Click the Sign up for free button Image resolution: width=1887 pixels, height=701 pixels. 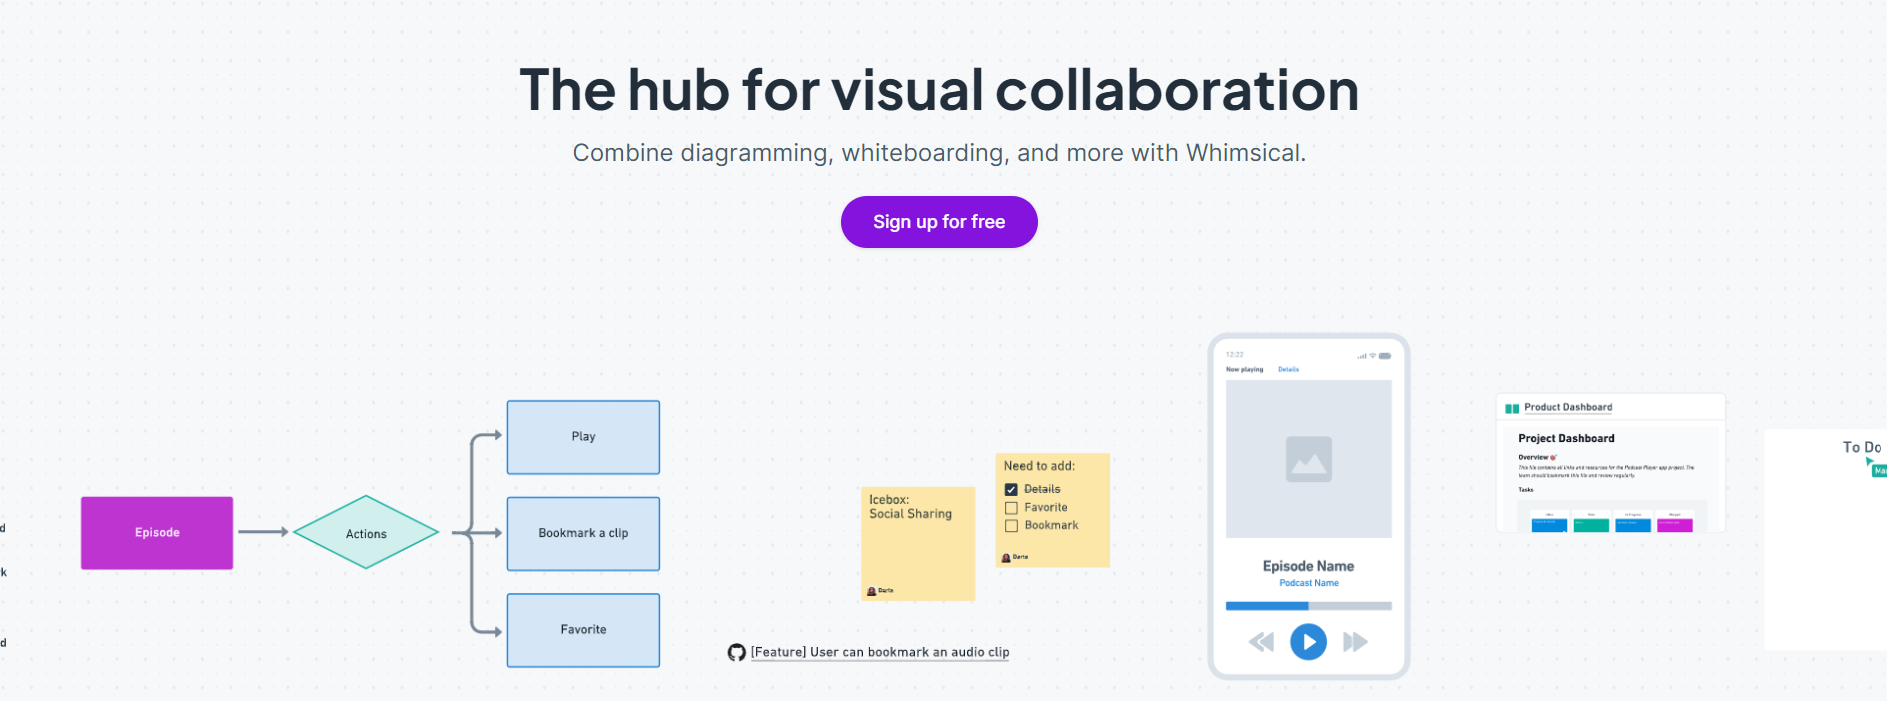(x=939, y=222)
